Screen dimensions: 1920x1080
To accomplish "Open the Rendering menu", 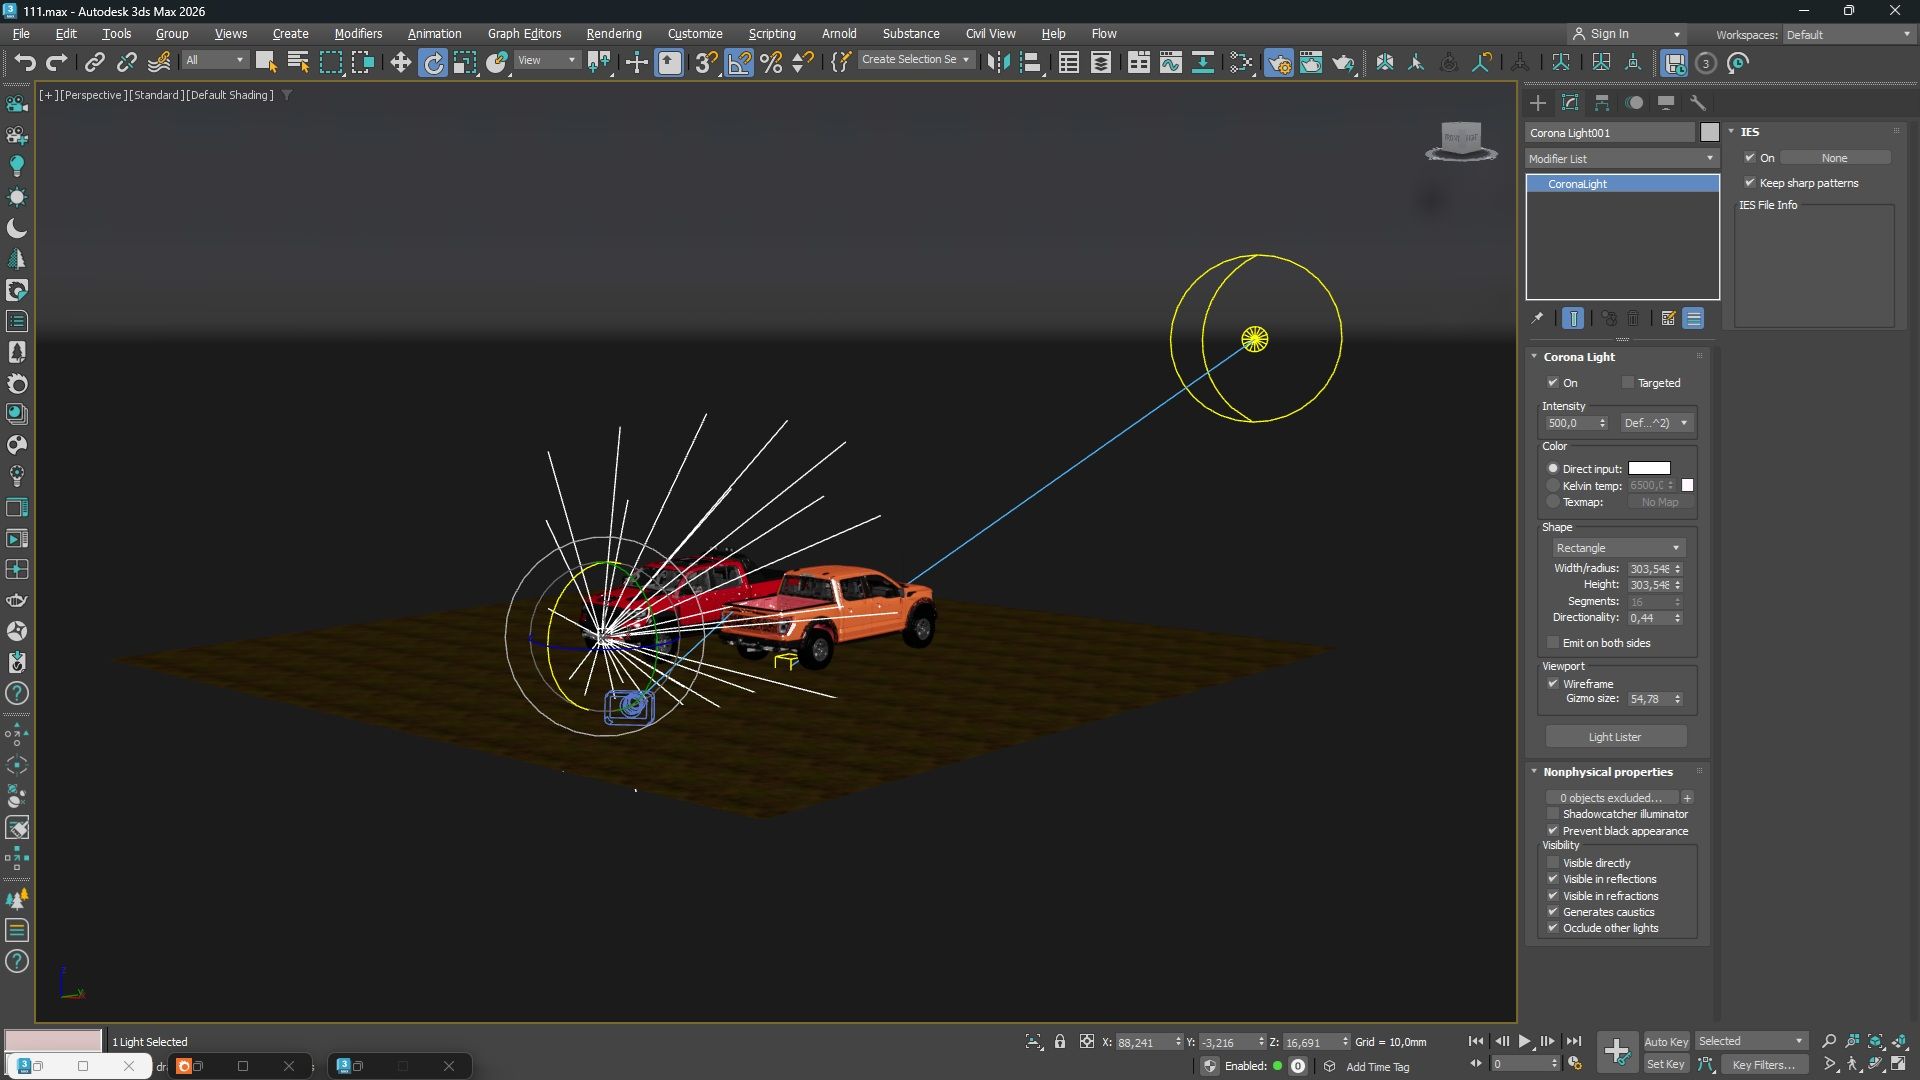I will pyautogui.click(x=612, y=33).
